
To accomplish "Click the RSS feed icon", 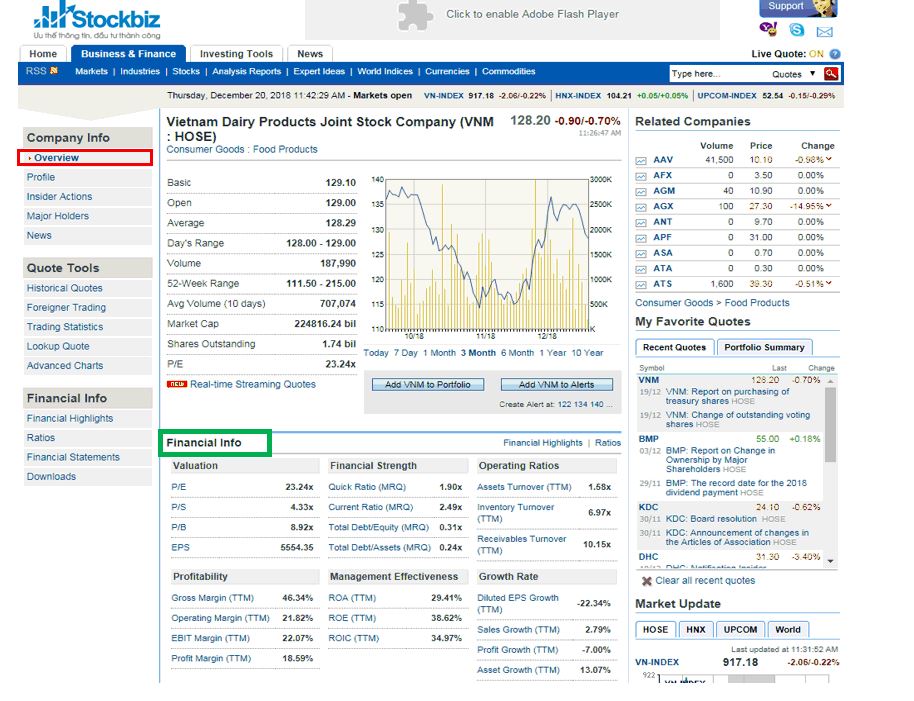I will coord(54,71).
